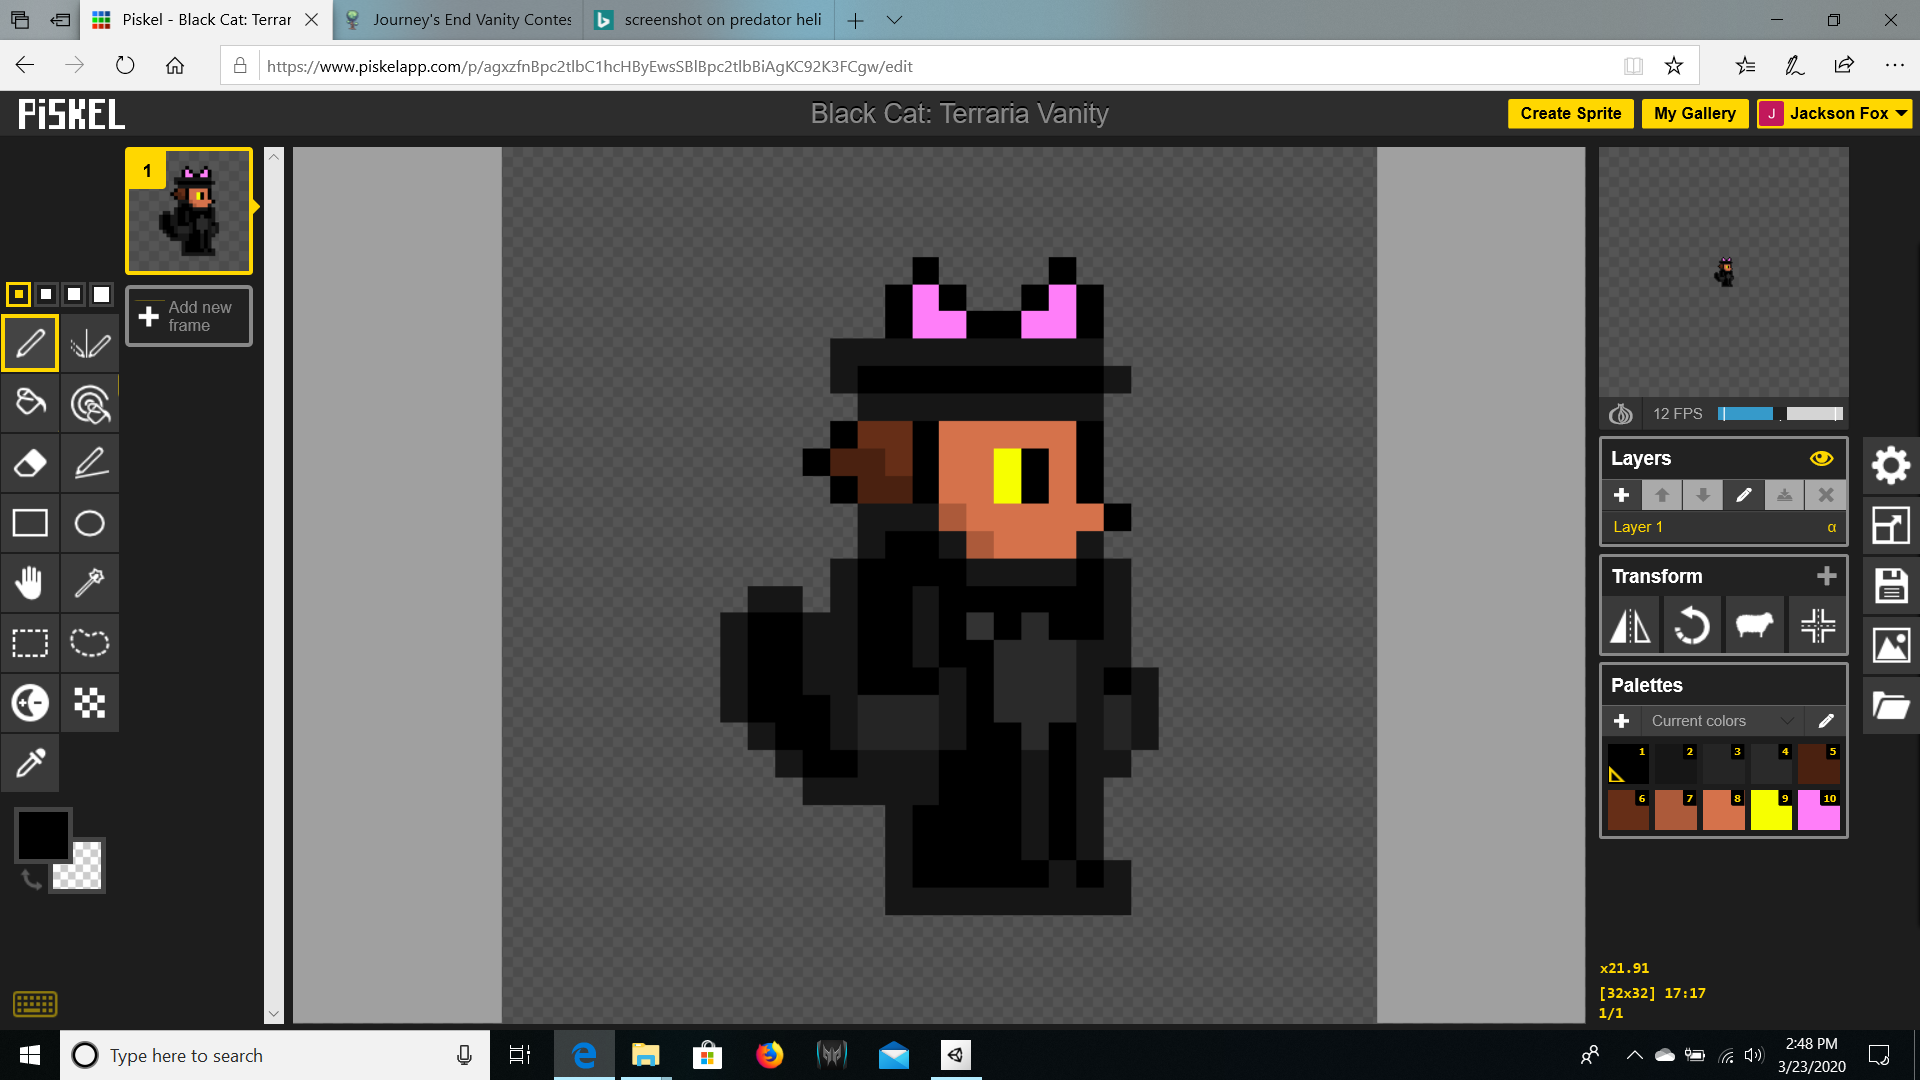Open the Export image icon
The width and height of the screenshot is (1920, 1080).
coord(1890,645)
